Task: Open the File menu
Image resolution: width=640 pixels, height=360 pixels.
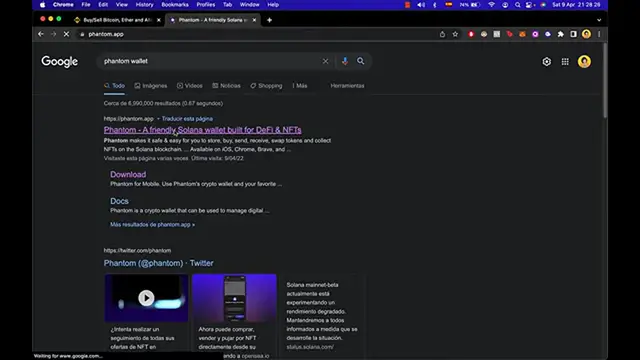Action: pyautogui.click(x=86, y=5)
